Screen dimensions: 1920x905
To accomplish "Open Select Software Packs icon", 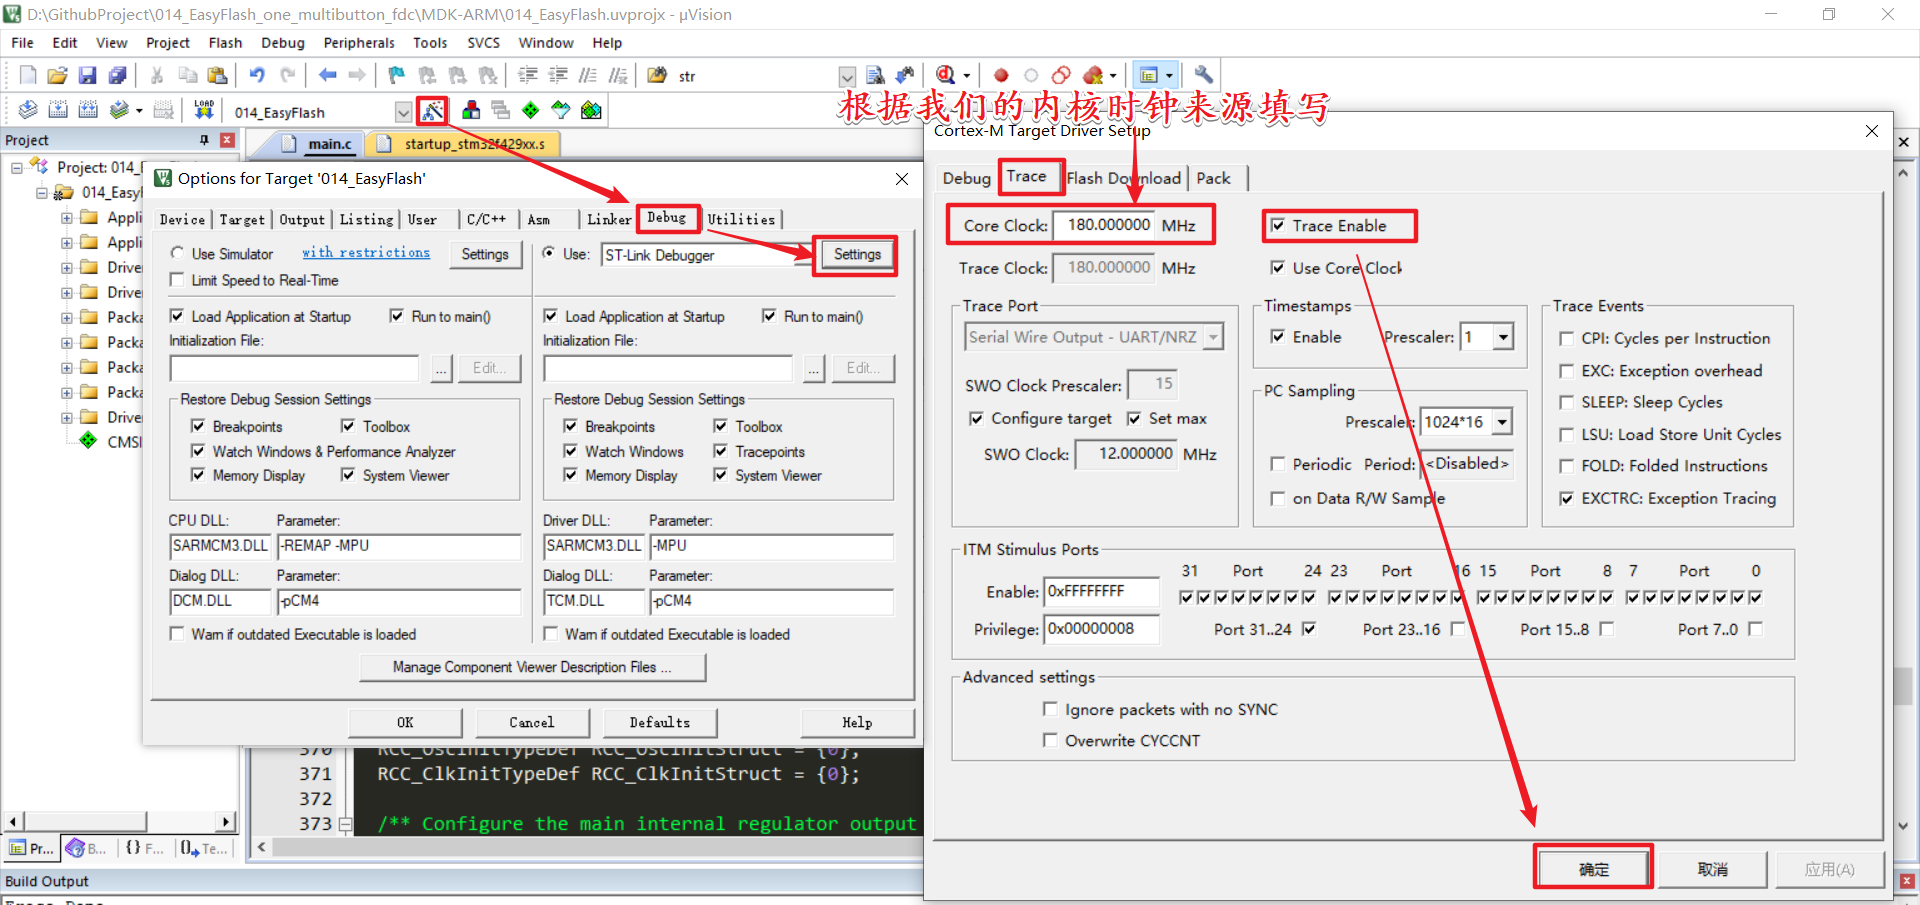I will [x=561, y=110].
